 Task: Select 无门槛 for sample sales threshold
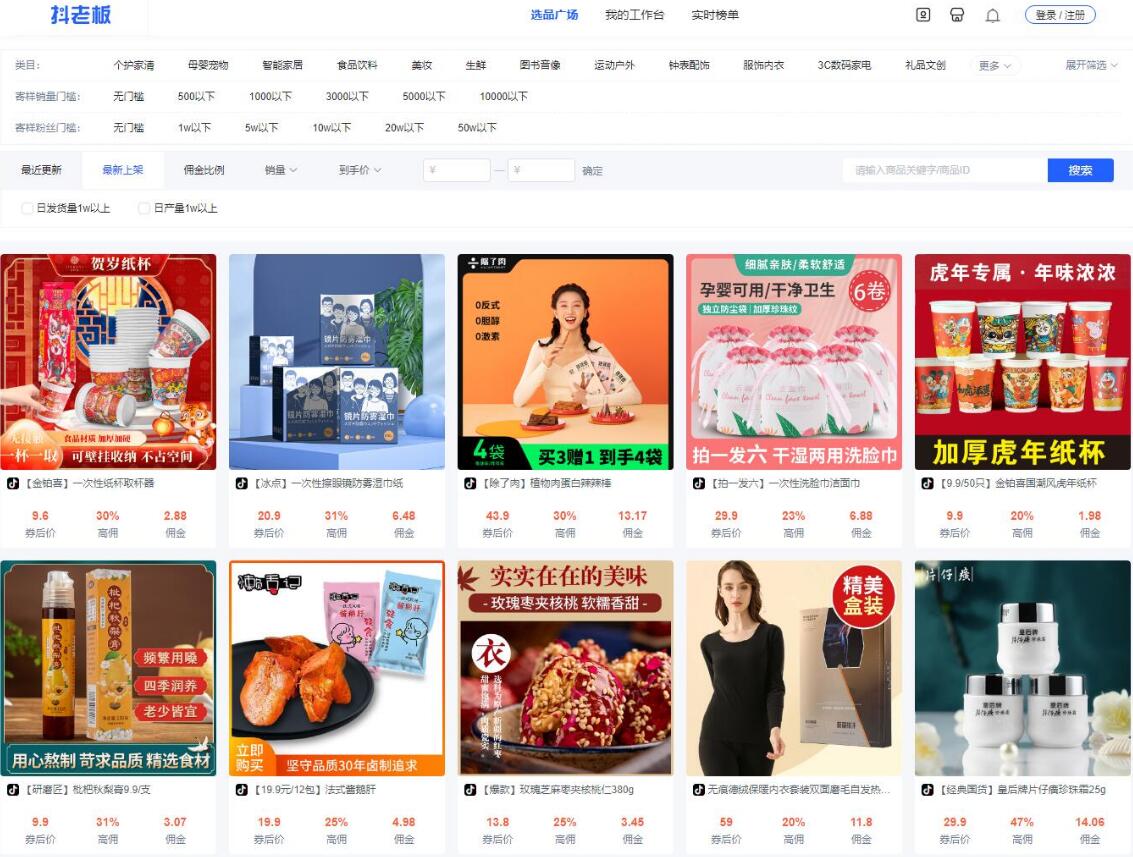(x=129, y=96)
